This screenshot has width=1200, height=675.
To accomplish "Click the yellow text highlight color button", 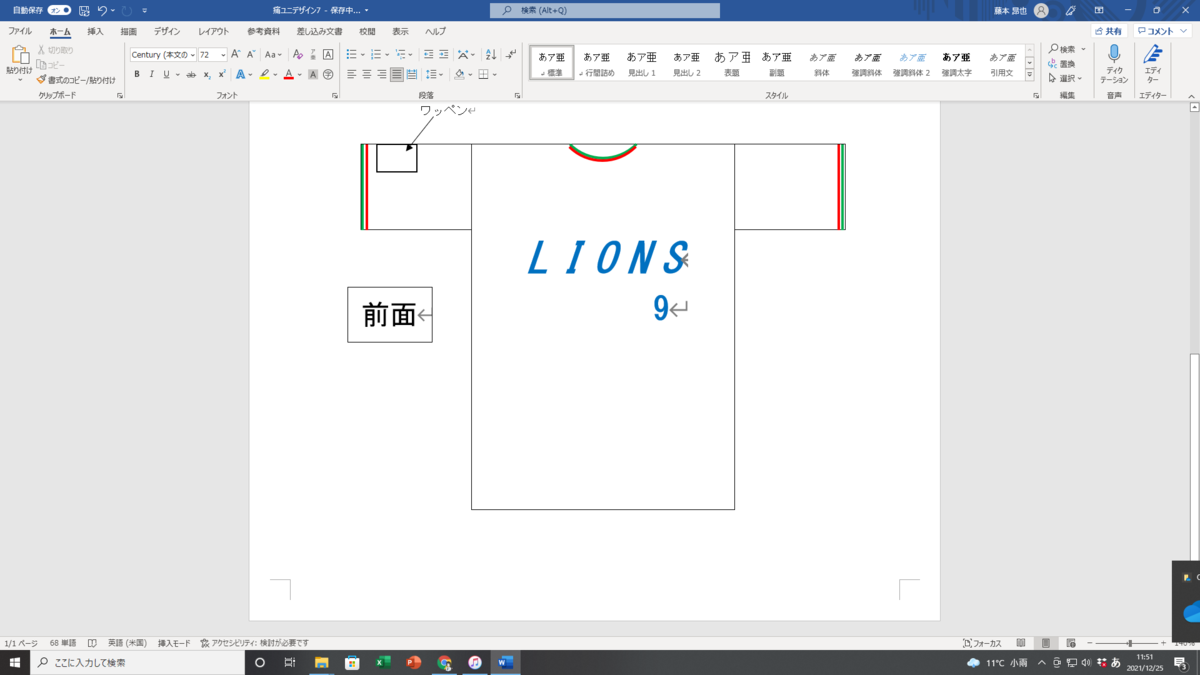I will coord(264,74).
